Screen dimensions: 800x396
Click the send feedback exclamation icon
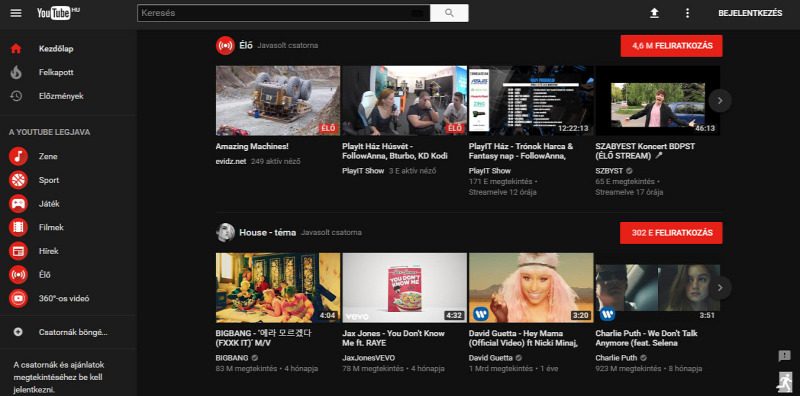click(x=784, y=356)
